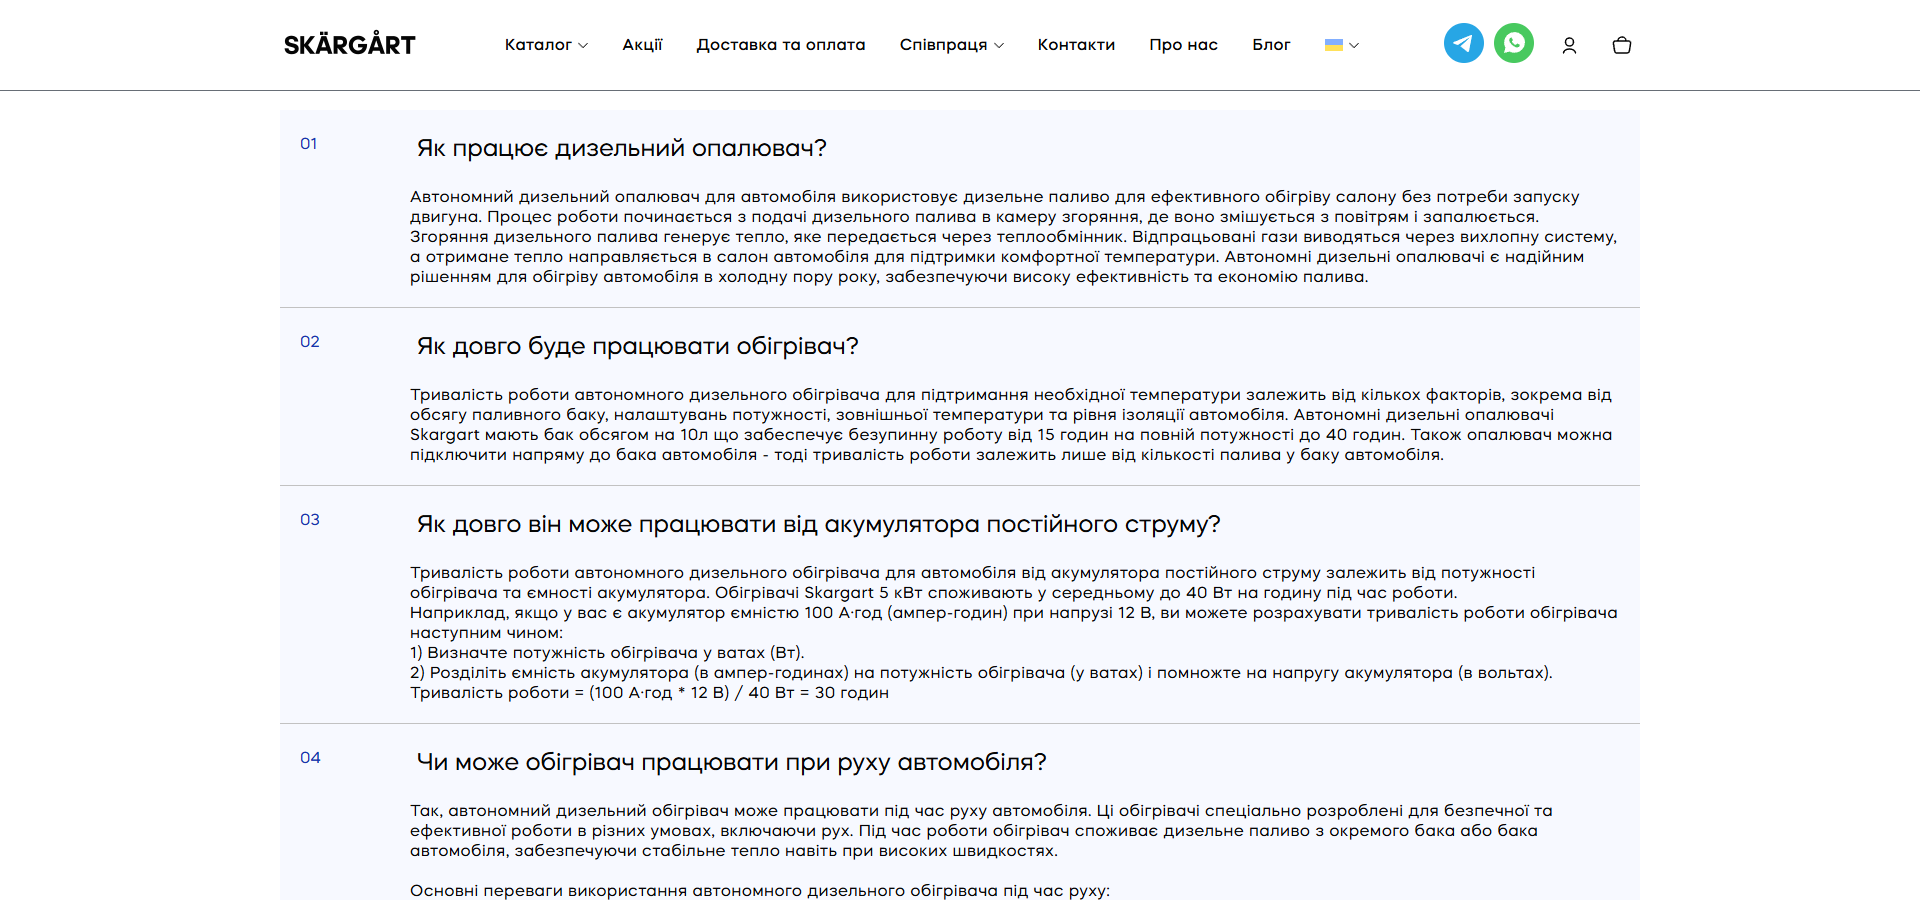Click the FAQ number 01

click(x=309, y=144)
